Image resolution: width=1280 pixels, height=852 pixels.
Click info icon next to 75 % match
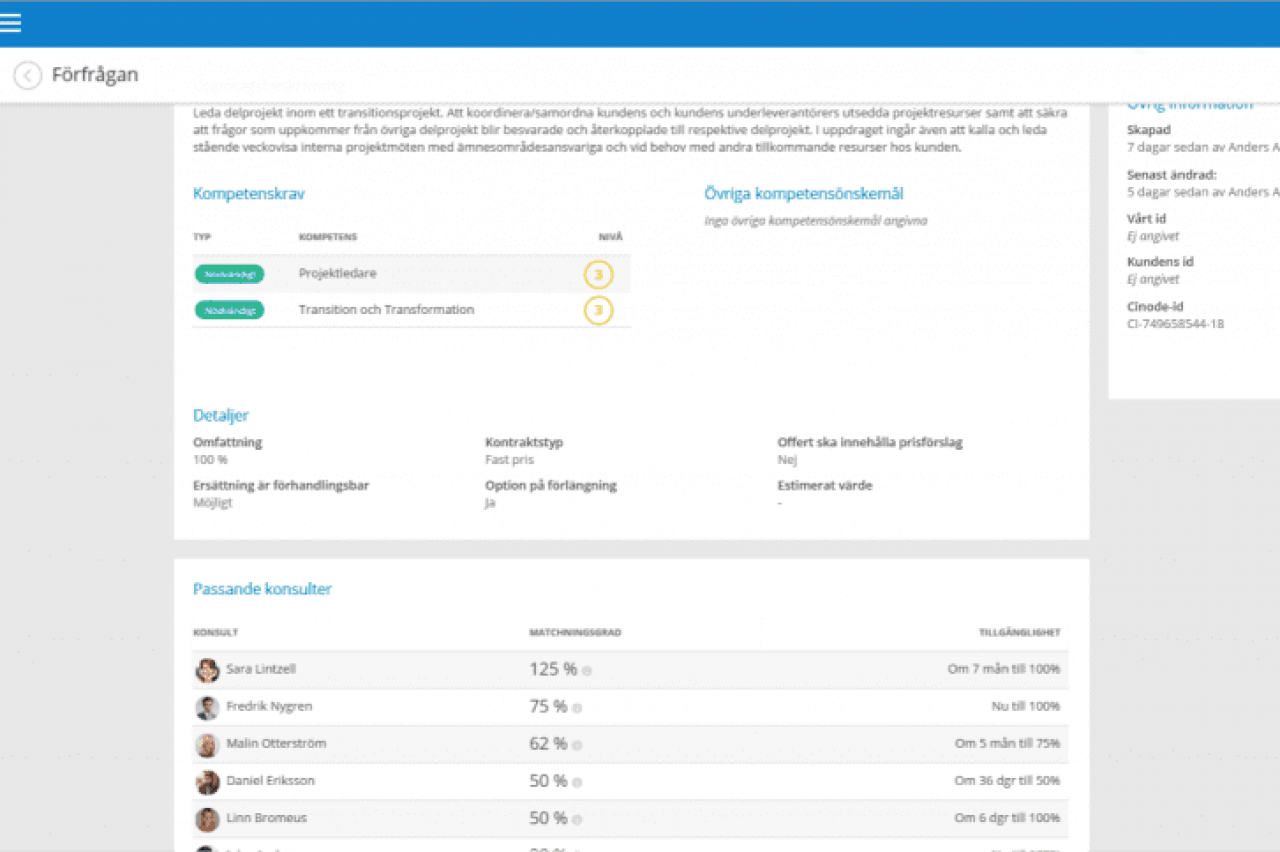point(577,708)
